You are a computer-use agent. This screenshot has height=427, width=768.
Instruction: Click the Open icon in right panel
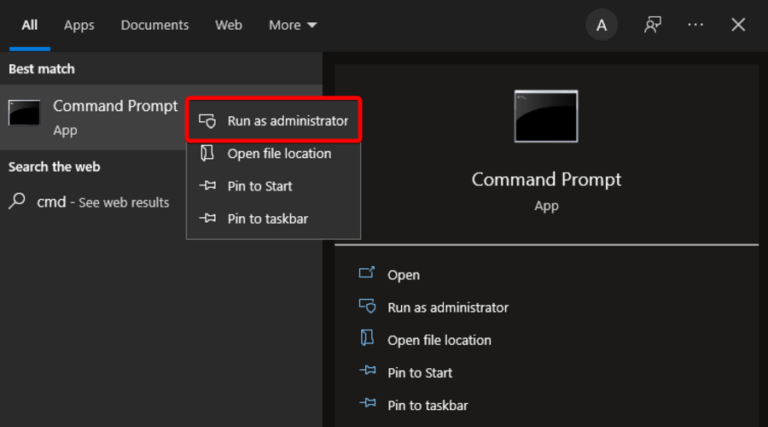coord(367,274)
